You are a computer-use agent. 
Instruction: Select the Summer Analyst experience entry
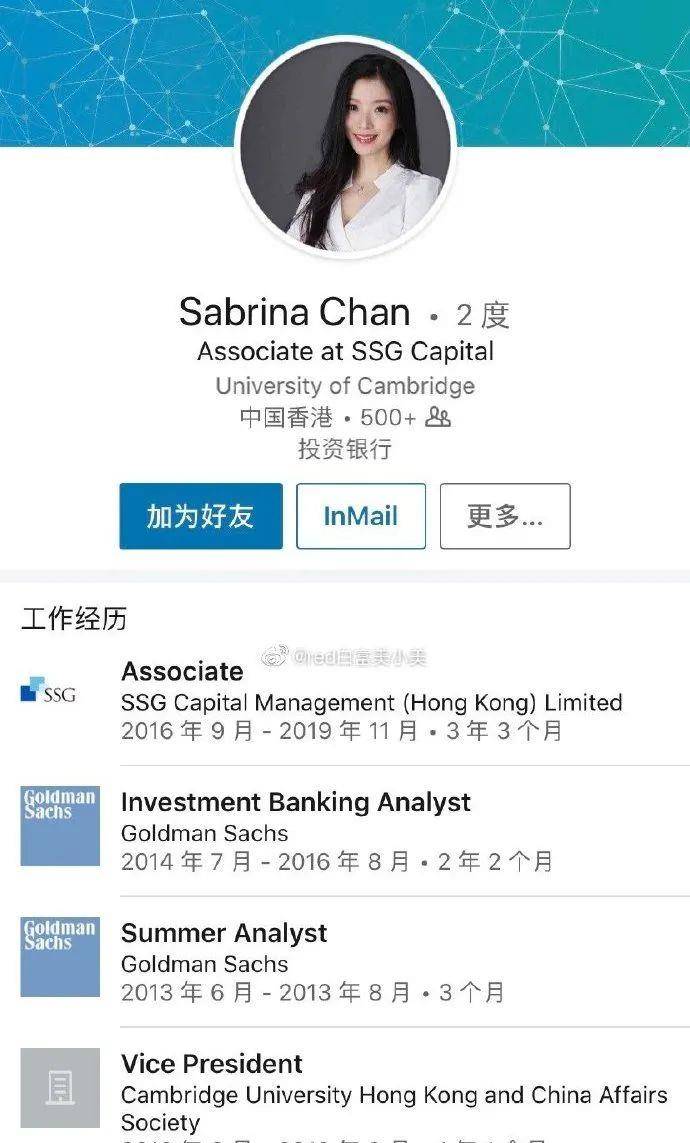[x=224, y=933]
